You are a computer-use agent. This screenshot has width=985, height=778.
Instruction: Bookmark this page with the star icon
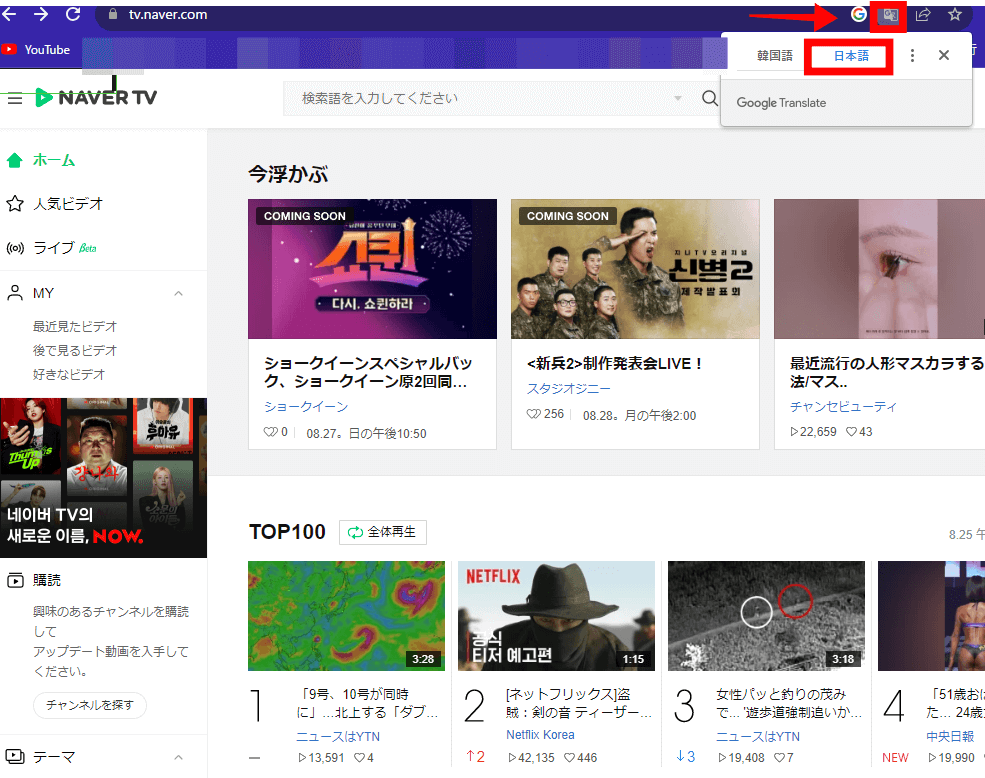point(955,15)
